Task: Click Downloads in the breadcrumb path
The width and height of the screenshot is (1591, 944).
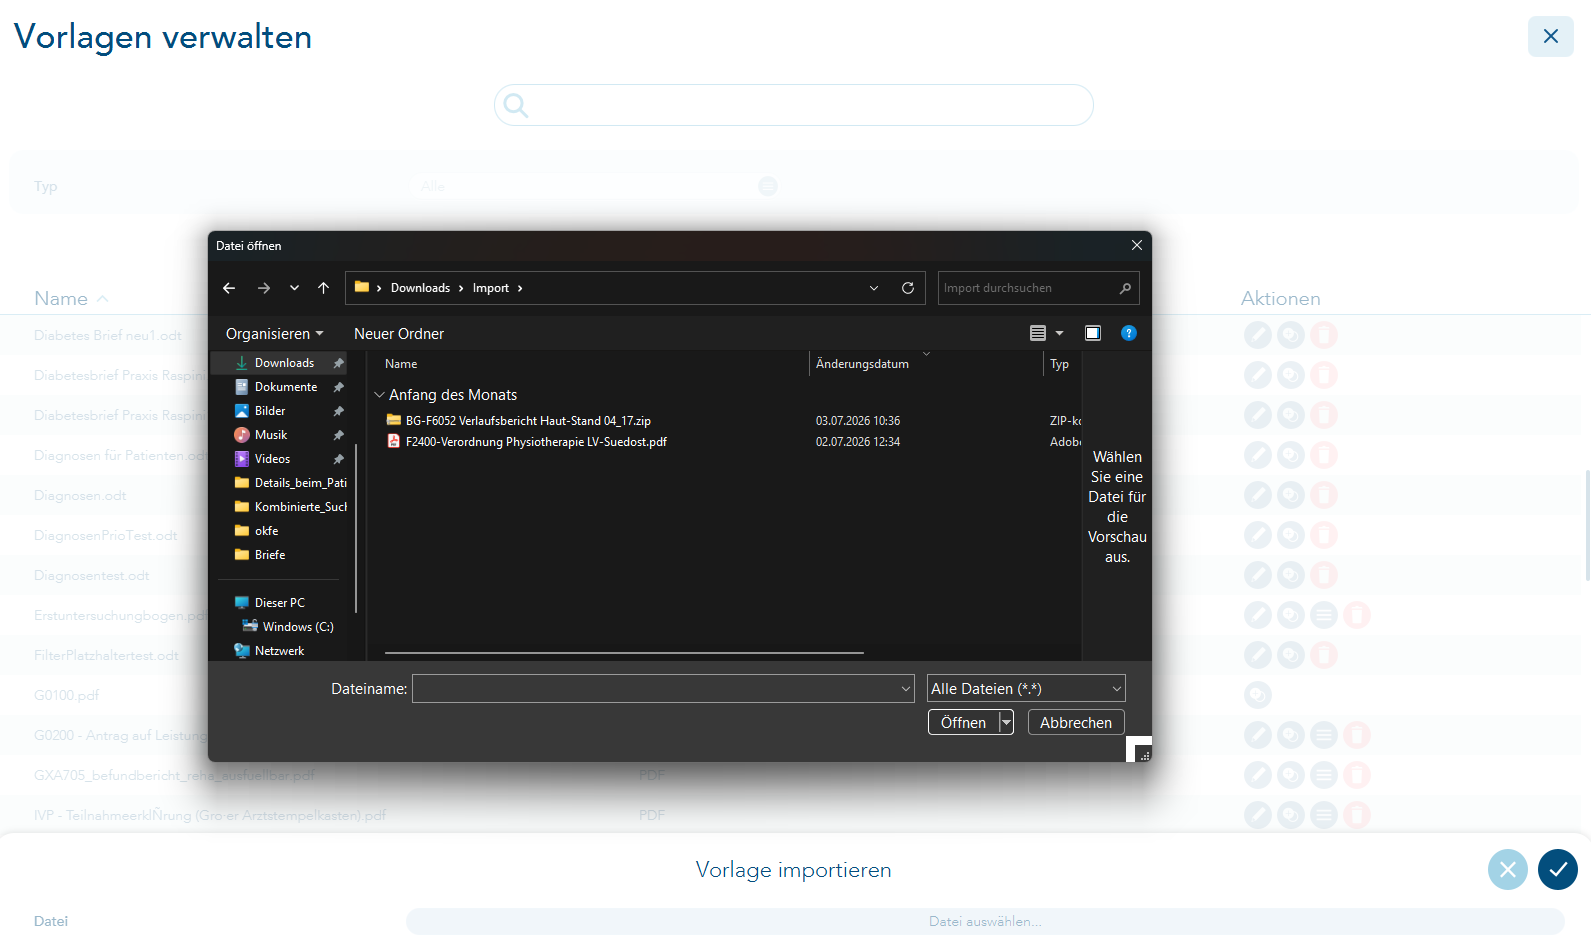Action: [420, 288]
